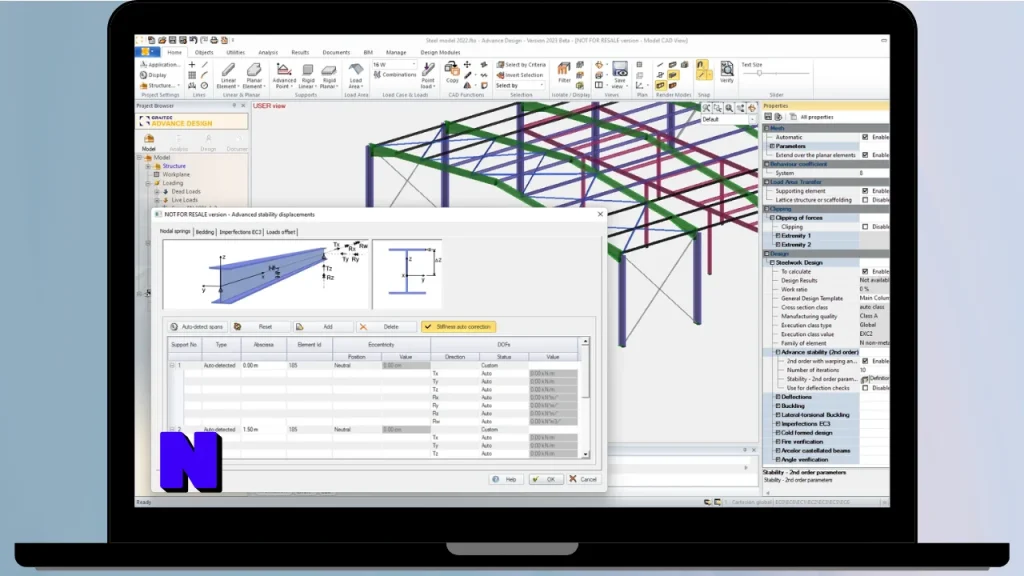The height and width of the screenshot is (576, 1024).
Task: Click the Abscissa cell showing 1.50 m
Action: click(x=263, y=430)
